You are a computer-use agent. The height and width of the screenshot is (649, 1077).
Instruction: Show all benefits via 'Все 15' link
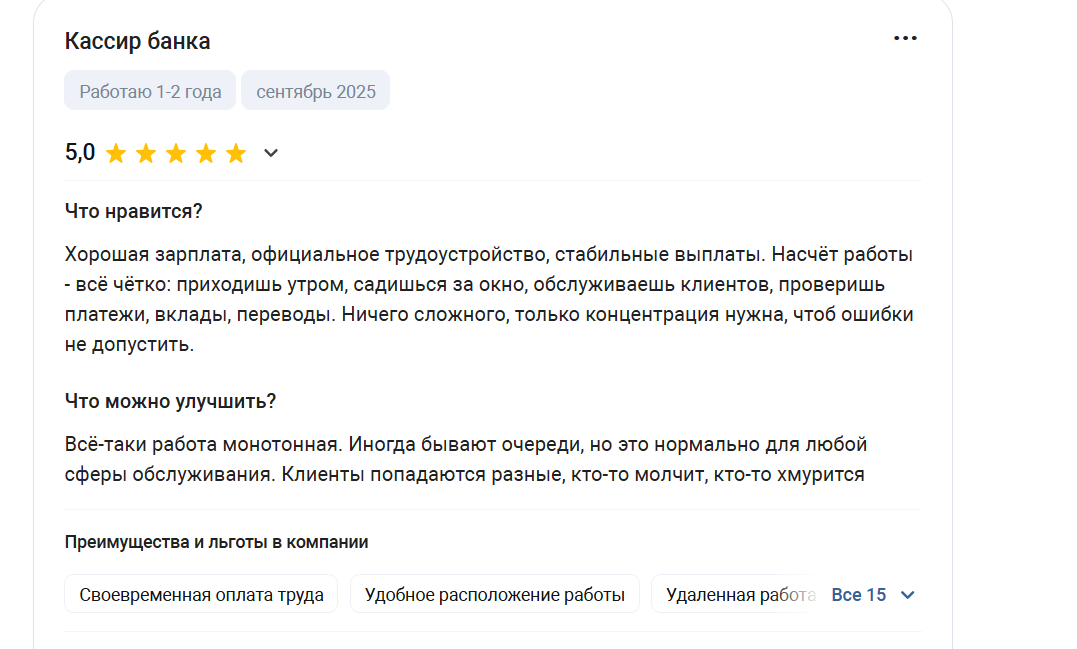859,595
